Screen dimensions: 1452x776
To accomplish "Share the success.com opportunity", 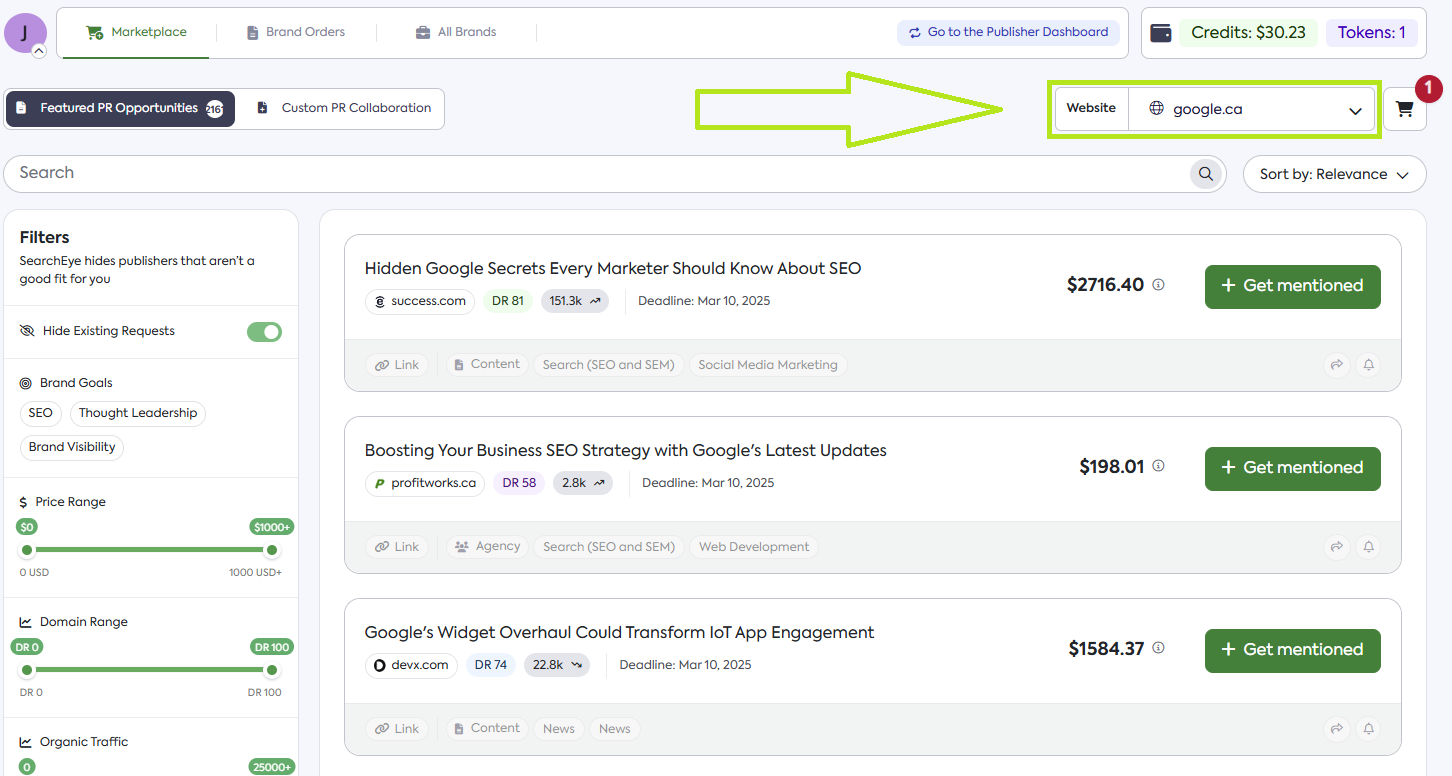I will pos(1336,365).
